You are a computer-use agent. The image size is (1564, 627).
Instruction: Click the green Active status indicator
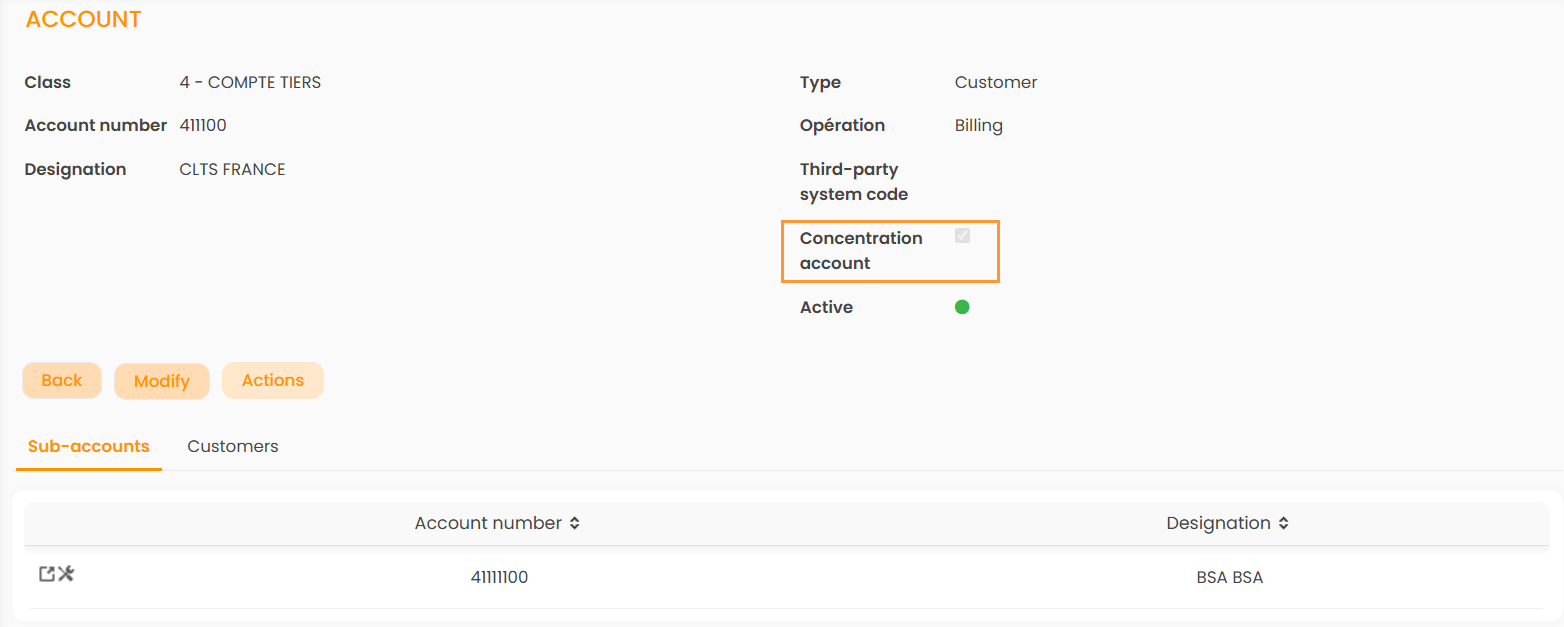962,307
